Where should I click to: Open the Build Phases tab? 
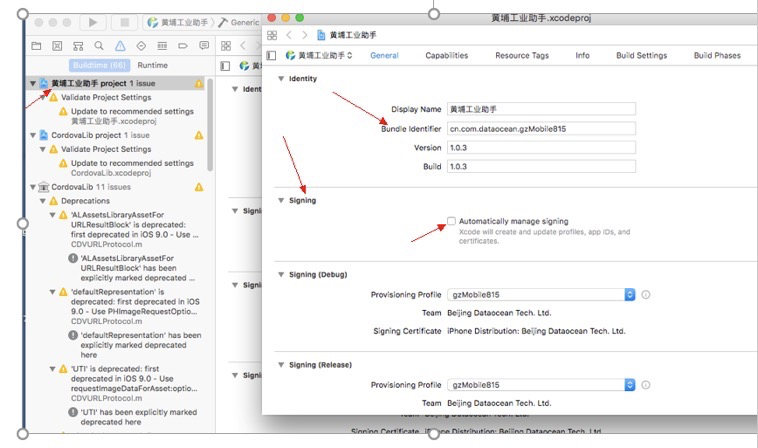(x=717, y=56)
